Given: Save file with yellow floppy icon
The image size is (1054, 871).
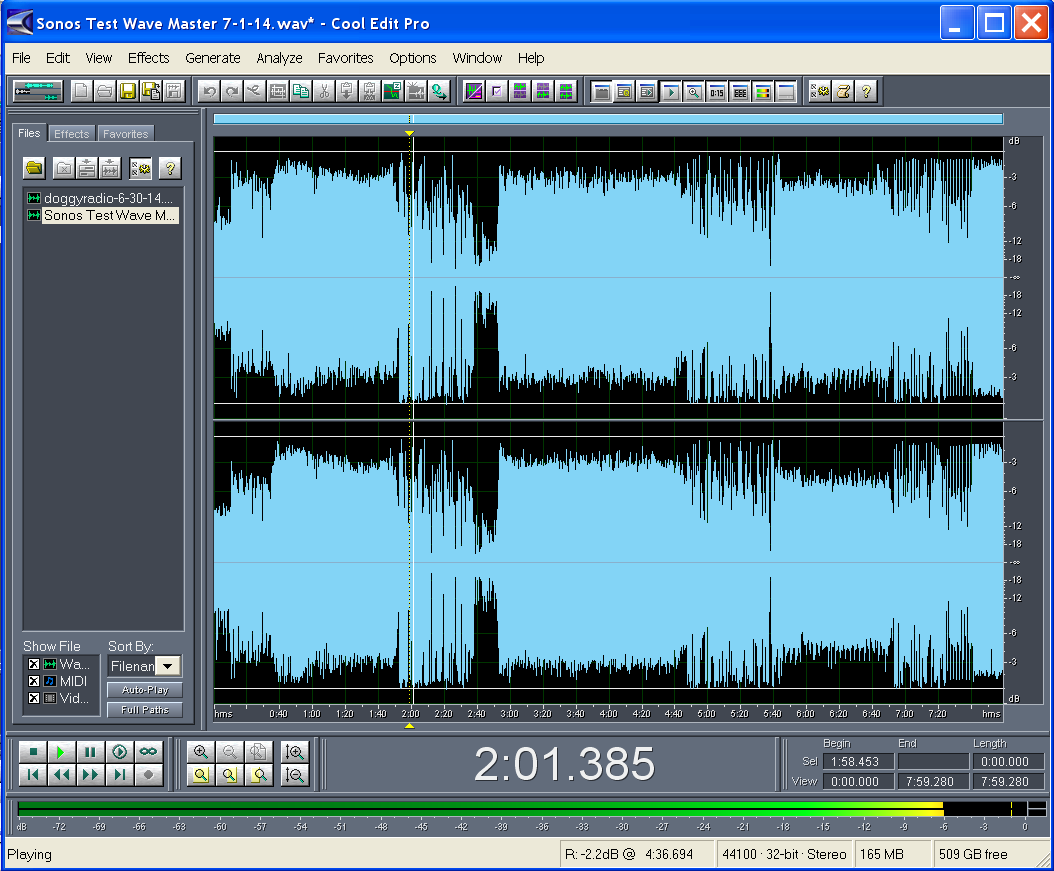Looking at the screenshot, I should [x=128, y=91].
